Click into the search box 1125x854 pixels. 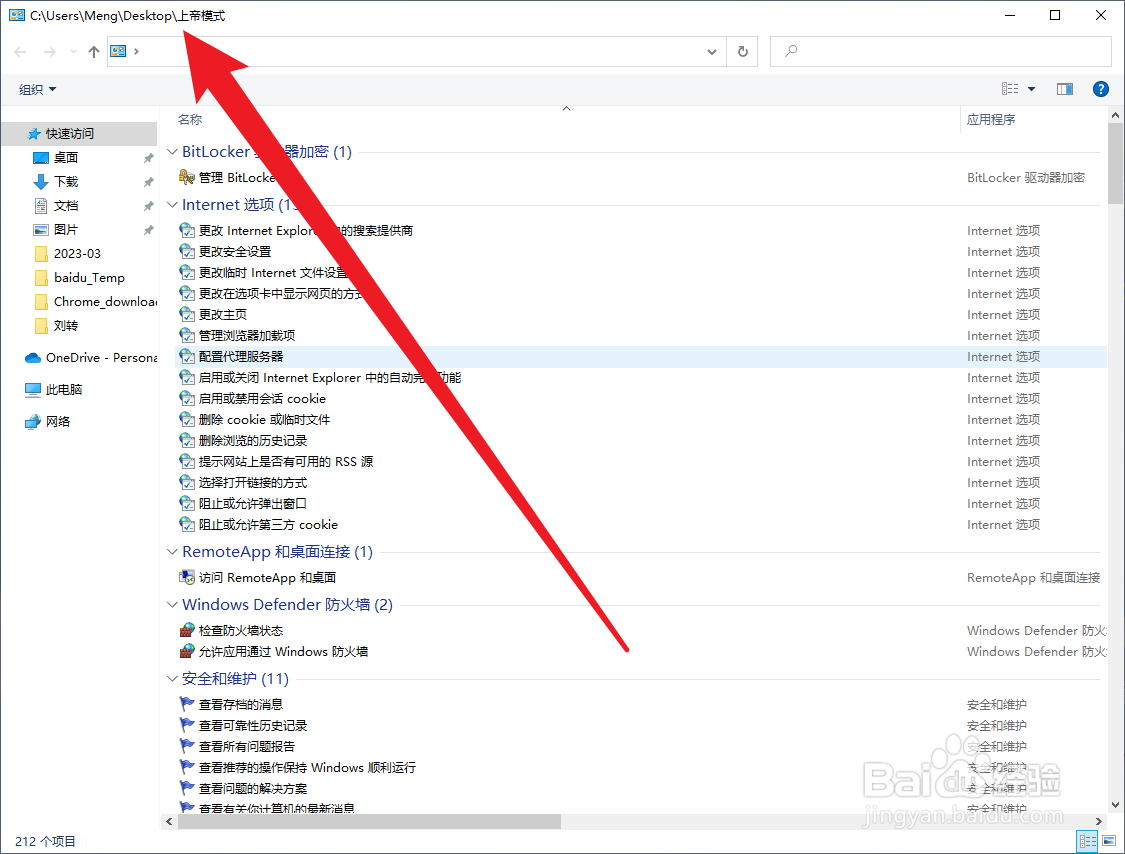coord(941,52)
